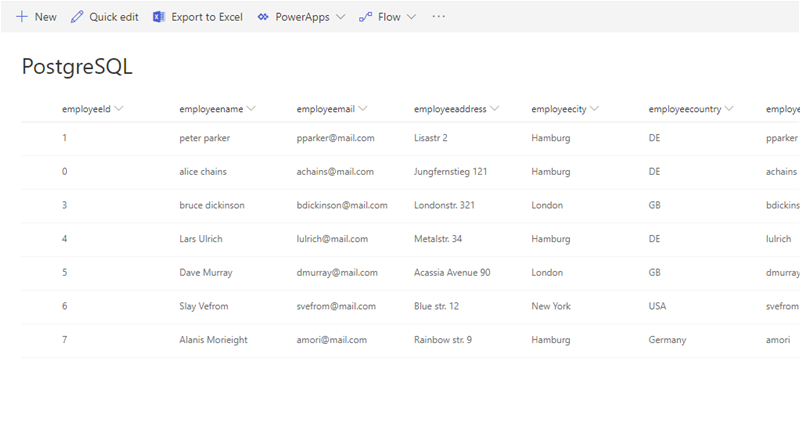The image size is (800, 438).
Task: Expand the Flow dropdown chevron
Action: click(x=411, y=17)
